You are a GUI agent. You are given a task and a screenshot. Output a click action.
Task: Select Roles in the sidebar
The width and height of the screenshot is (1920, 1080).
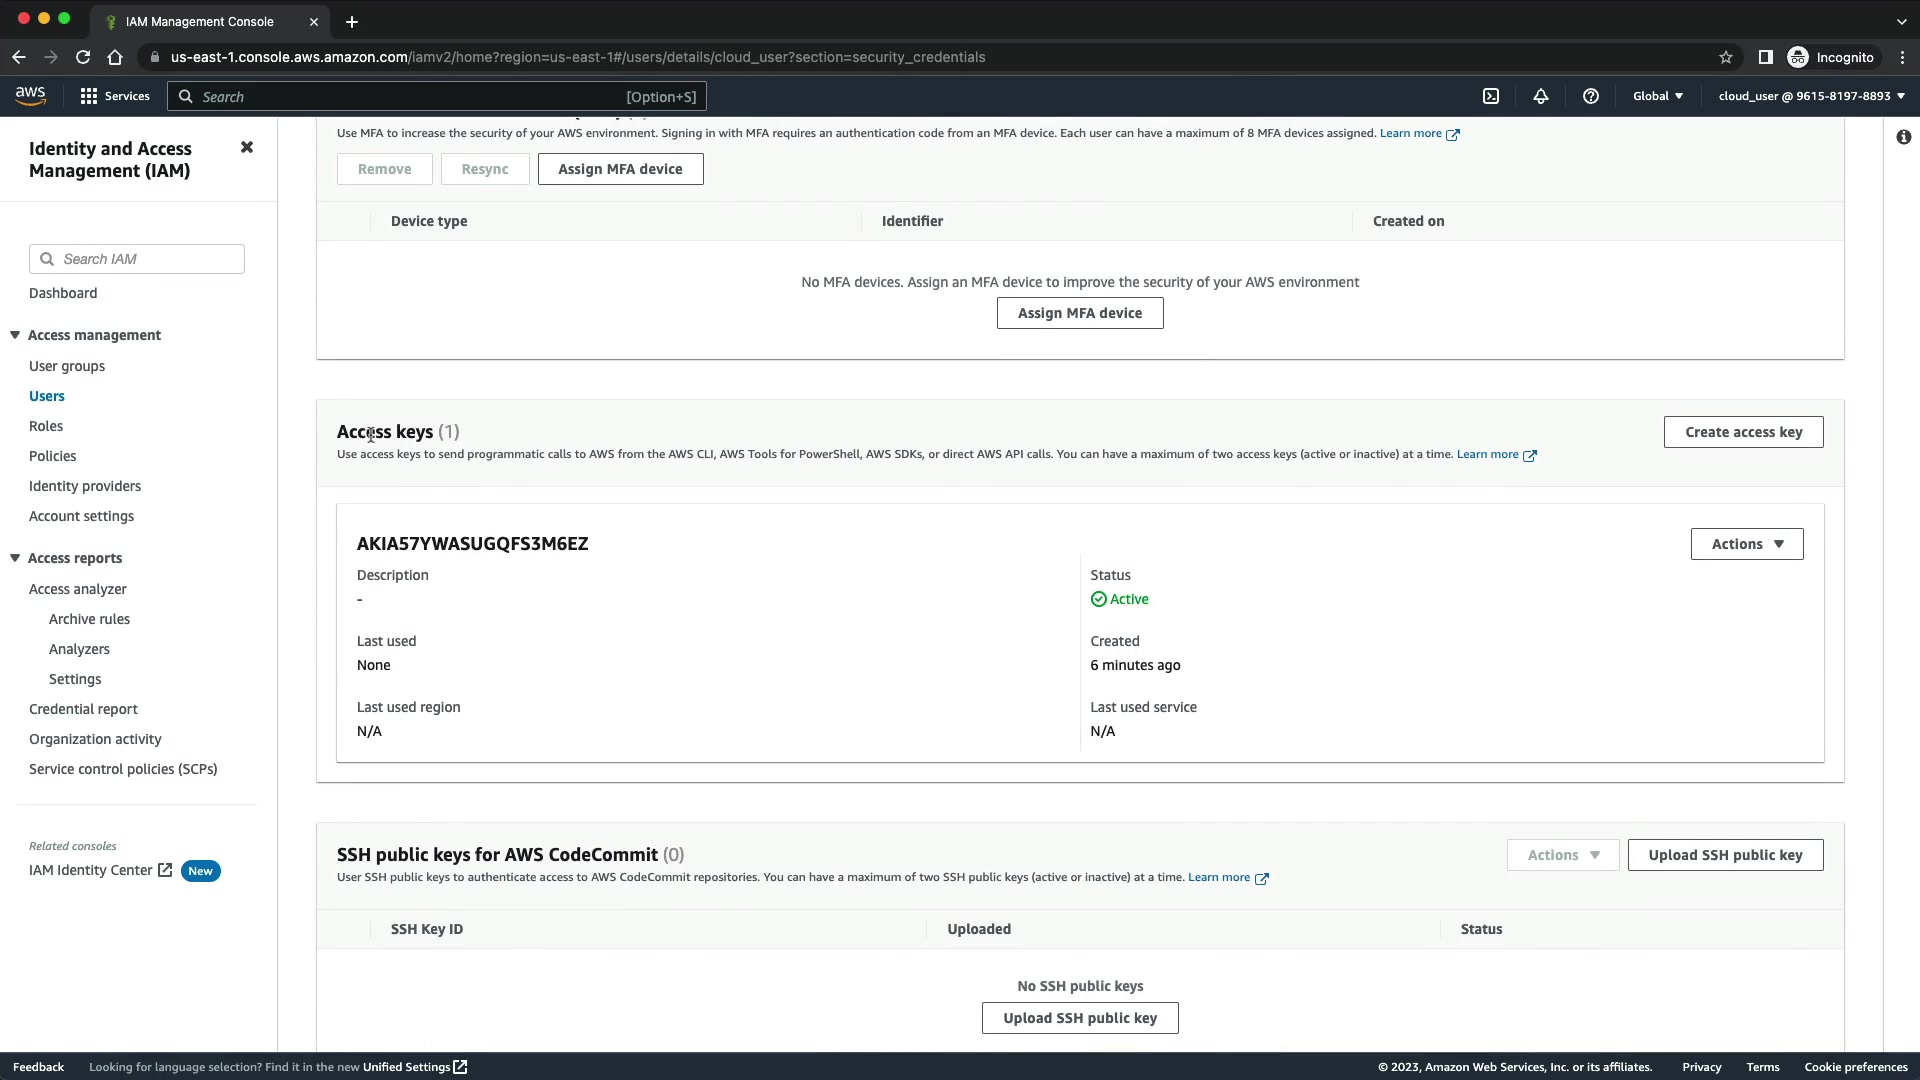tap(46, 426)
